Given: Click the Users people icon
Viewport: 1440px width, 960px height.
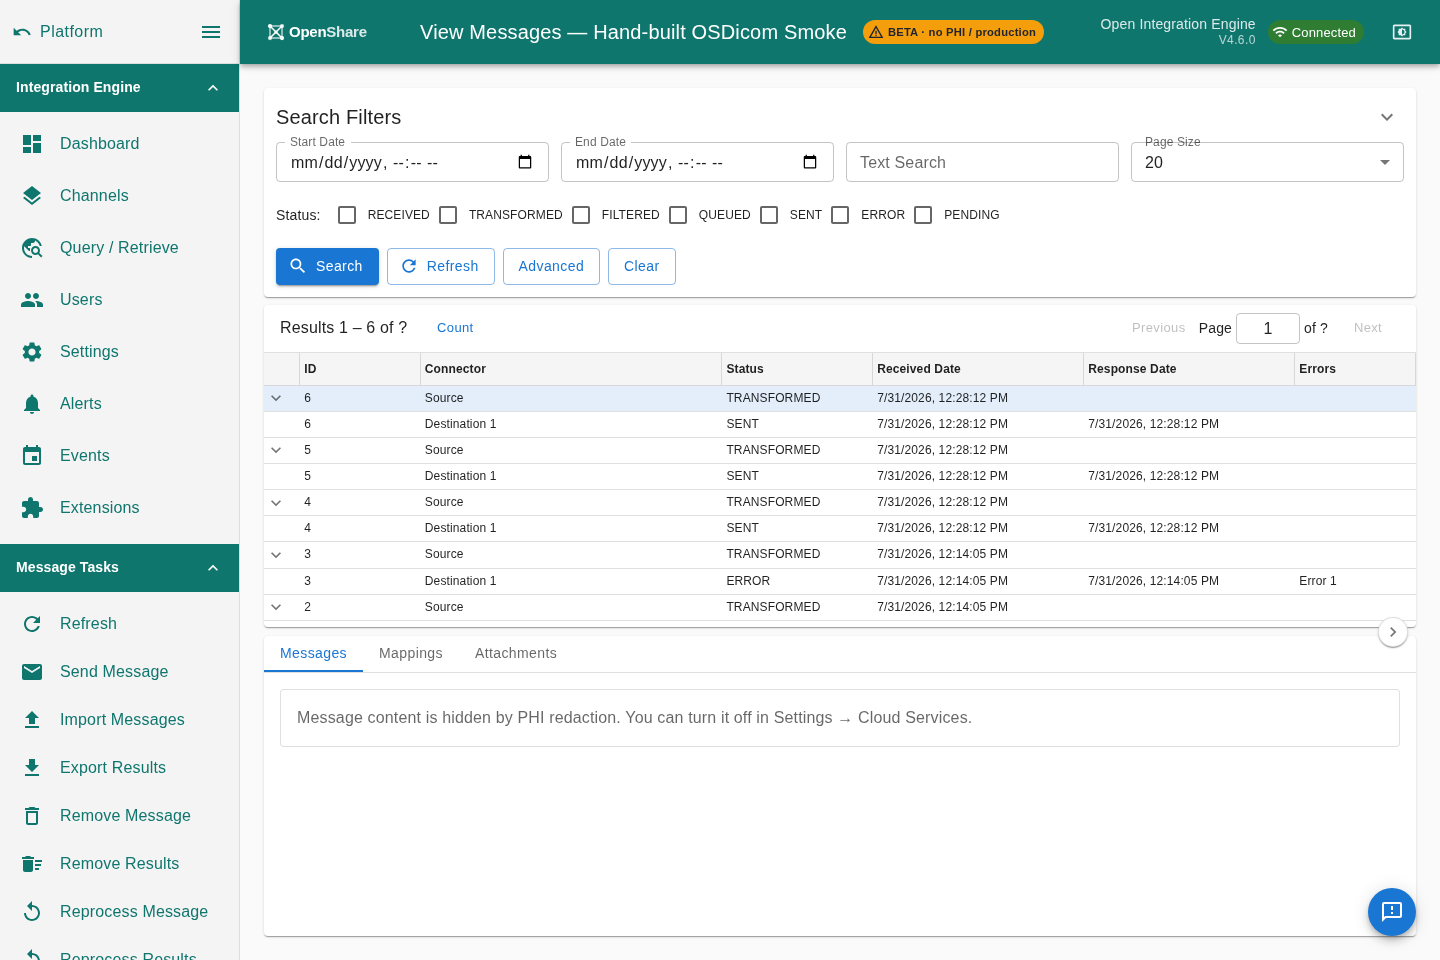Looking at the screenshot, I should click(x=32, y=300).
